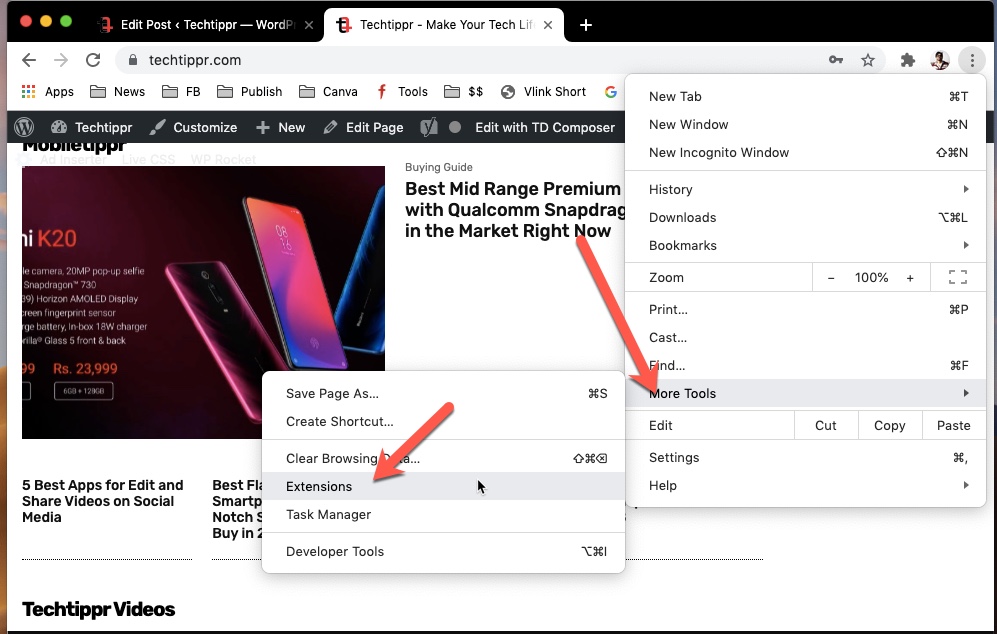Select New Tab from Chrome menu
The height and width of the screenshot is (634, 997).
point(805,97)
